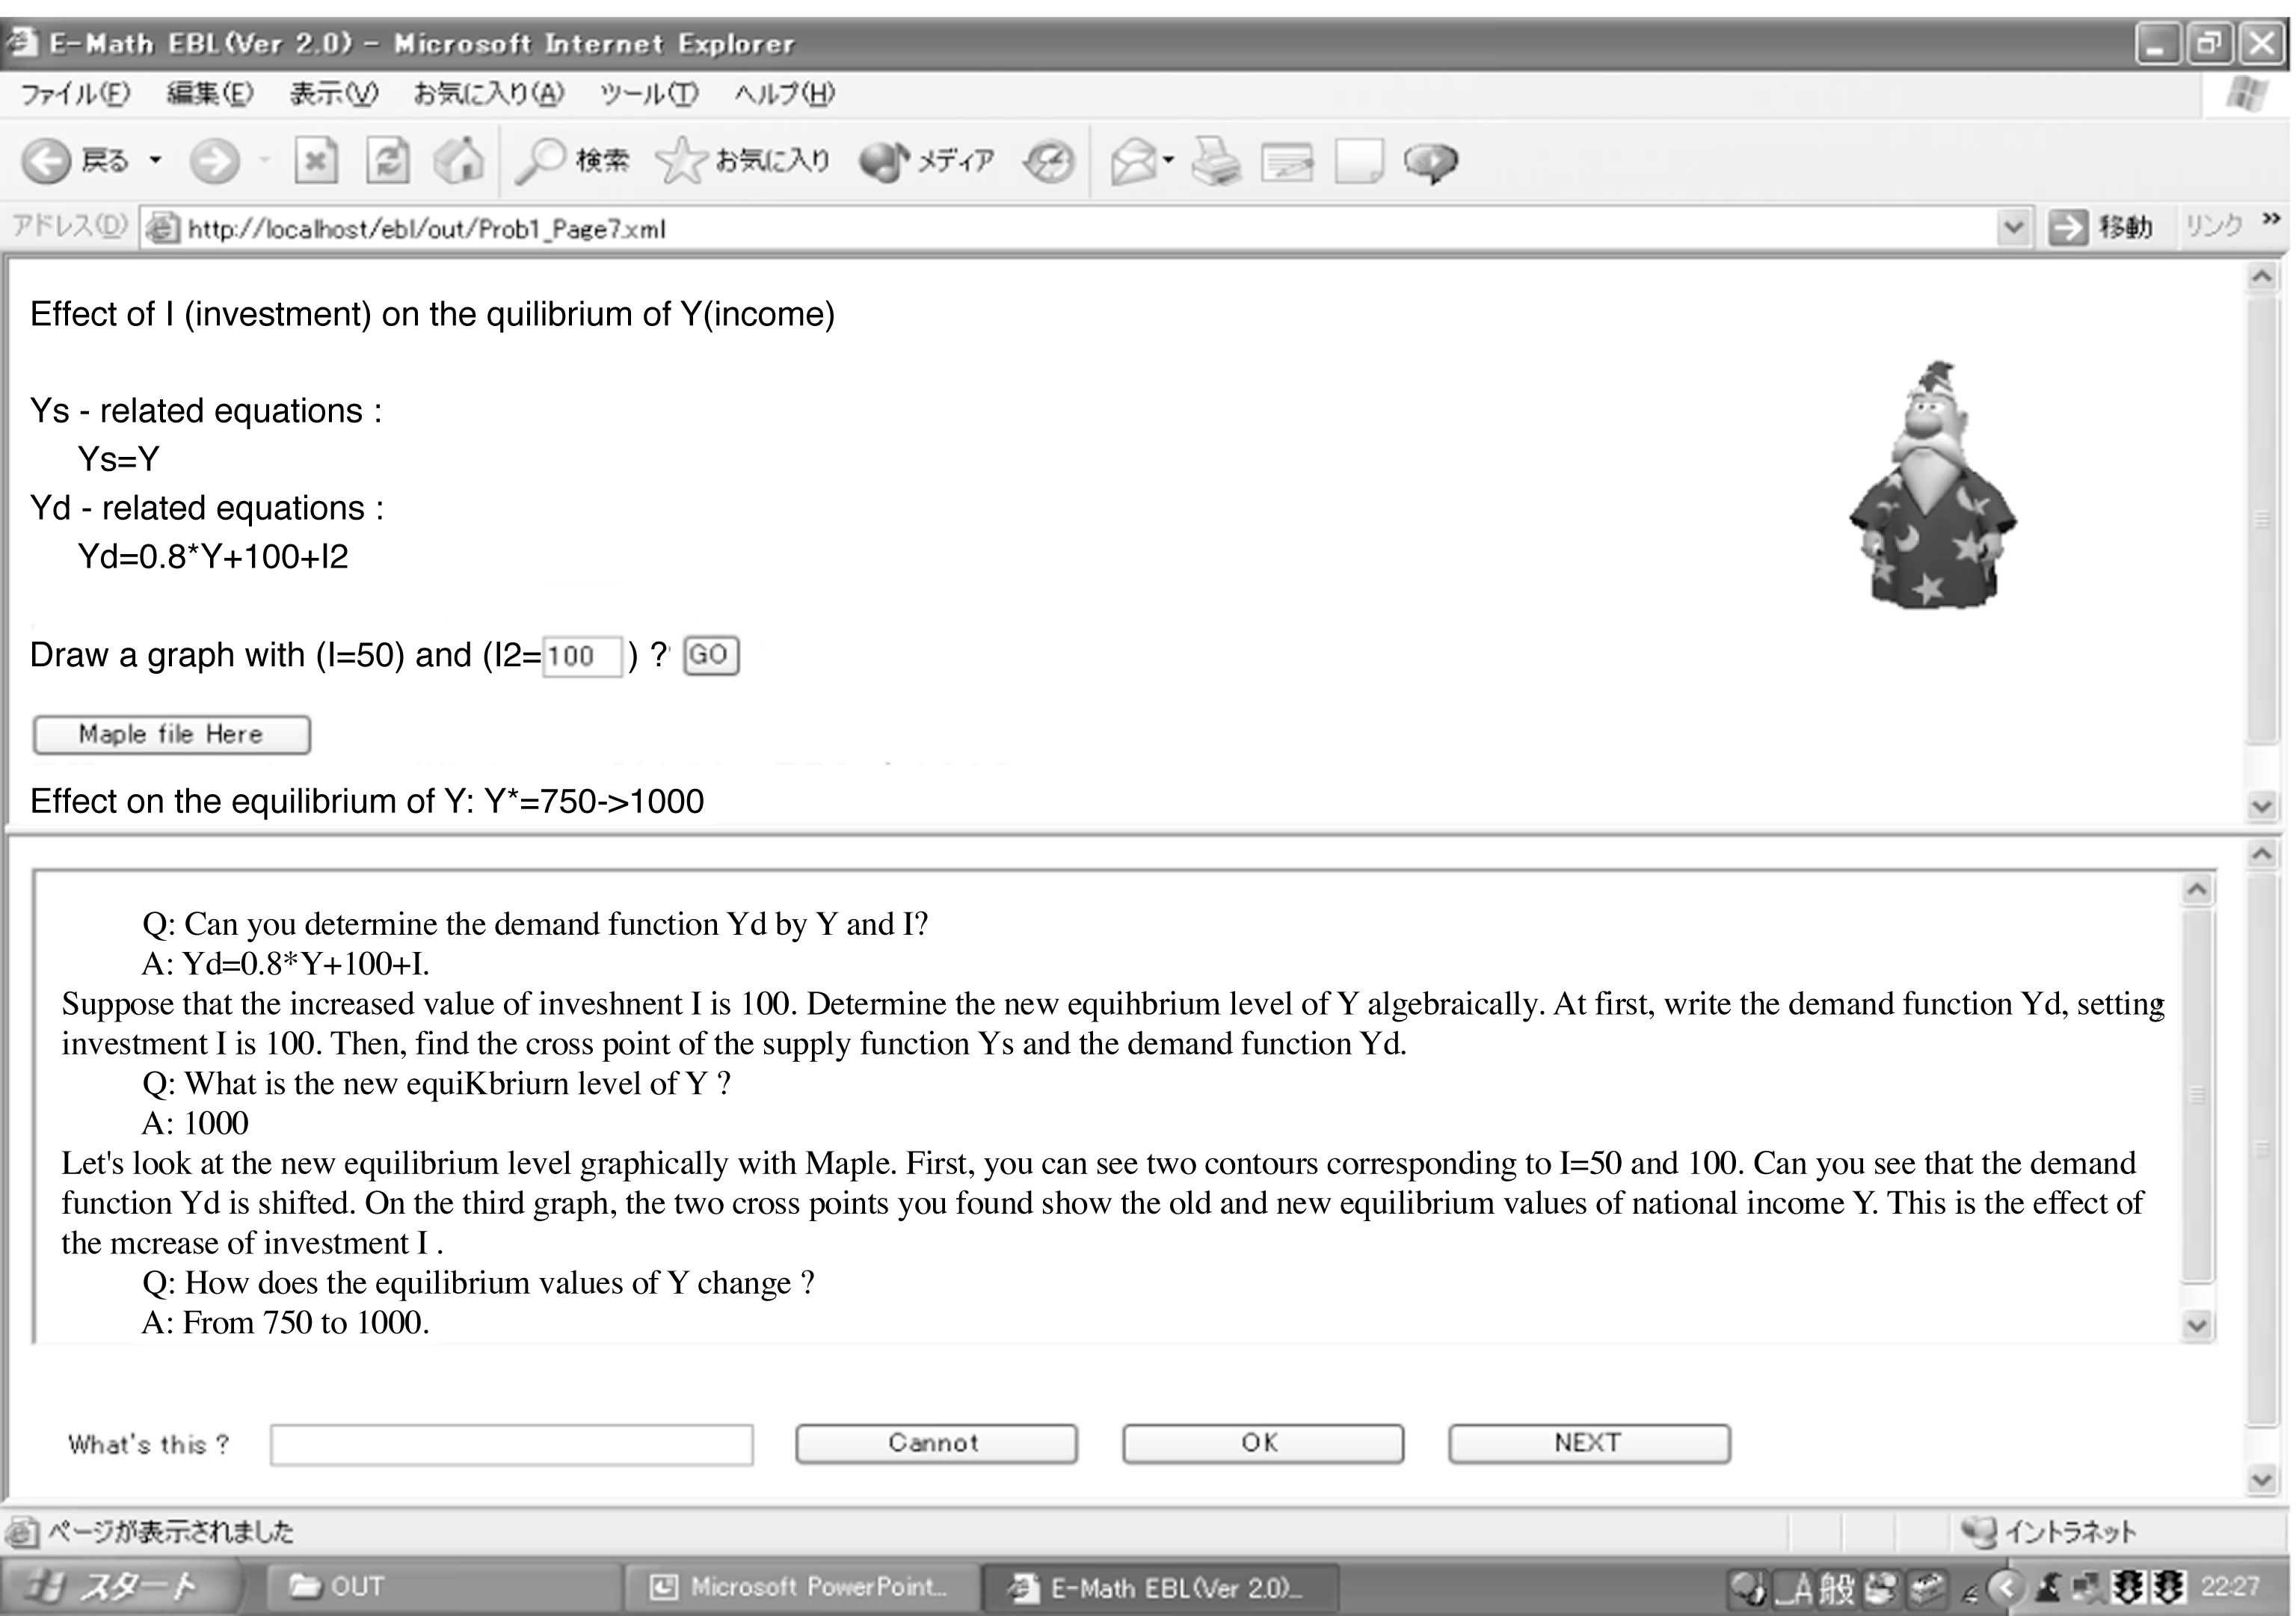Click the GO button beside I2 field
Image resolution: width=2296 pixels, height=1616 pixels.
click(711, 655)
